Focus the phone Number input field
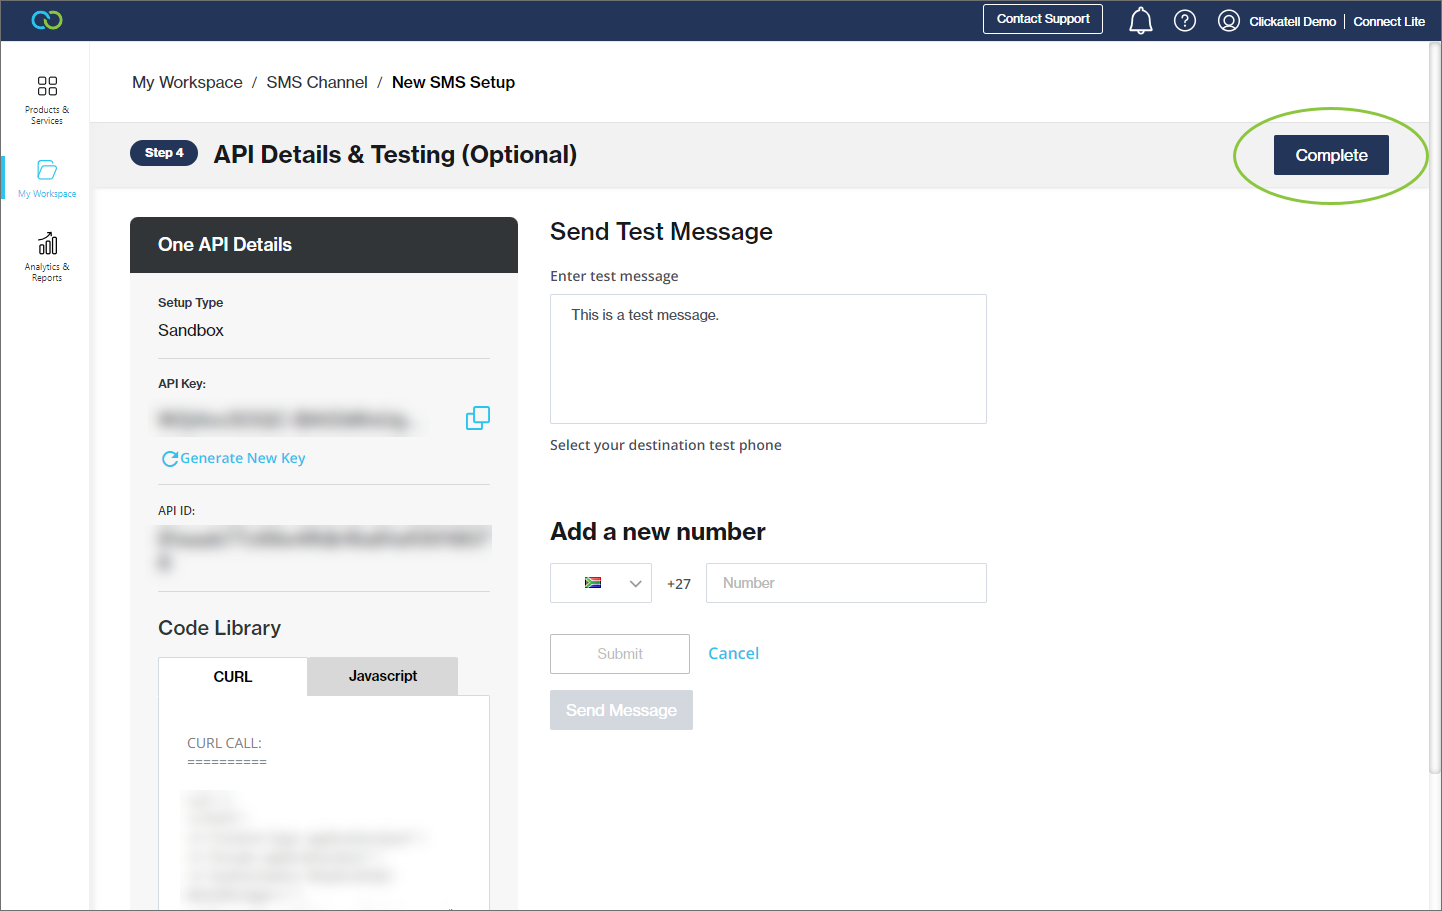This screenshot has height=911, width=1442. coord(846,583)
